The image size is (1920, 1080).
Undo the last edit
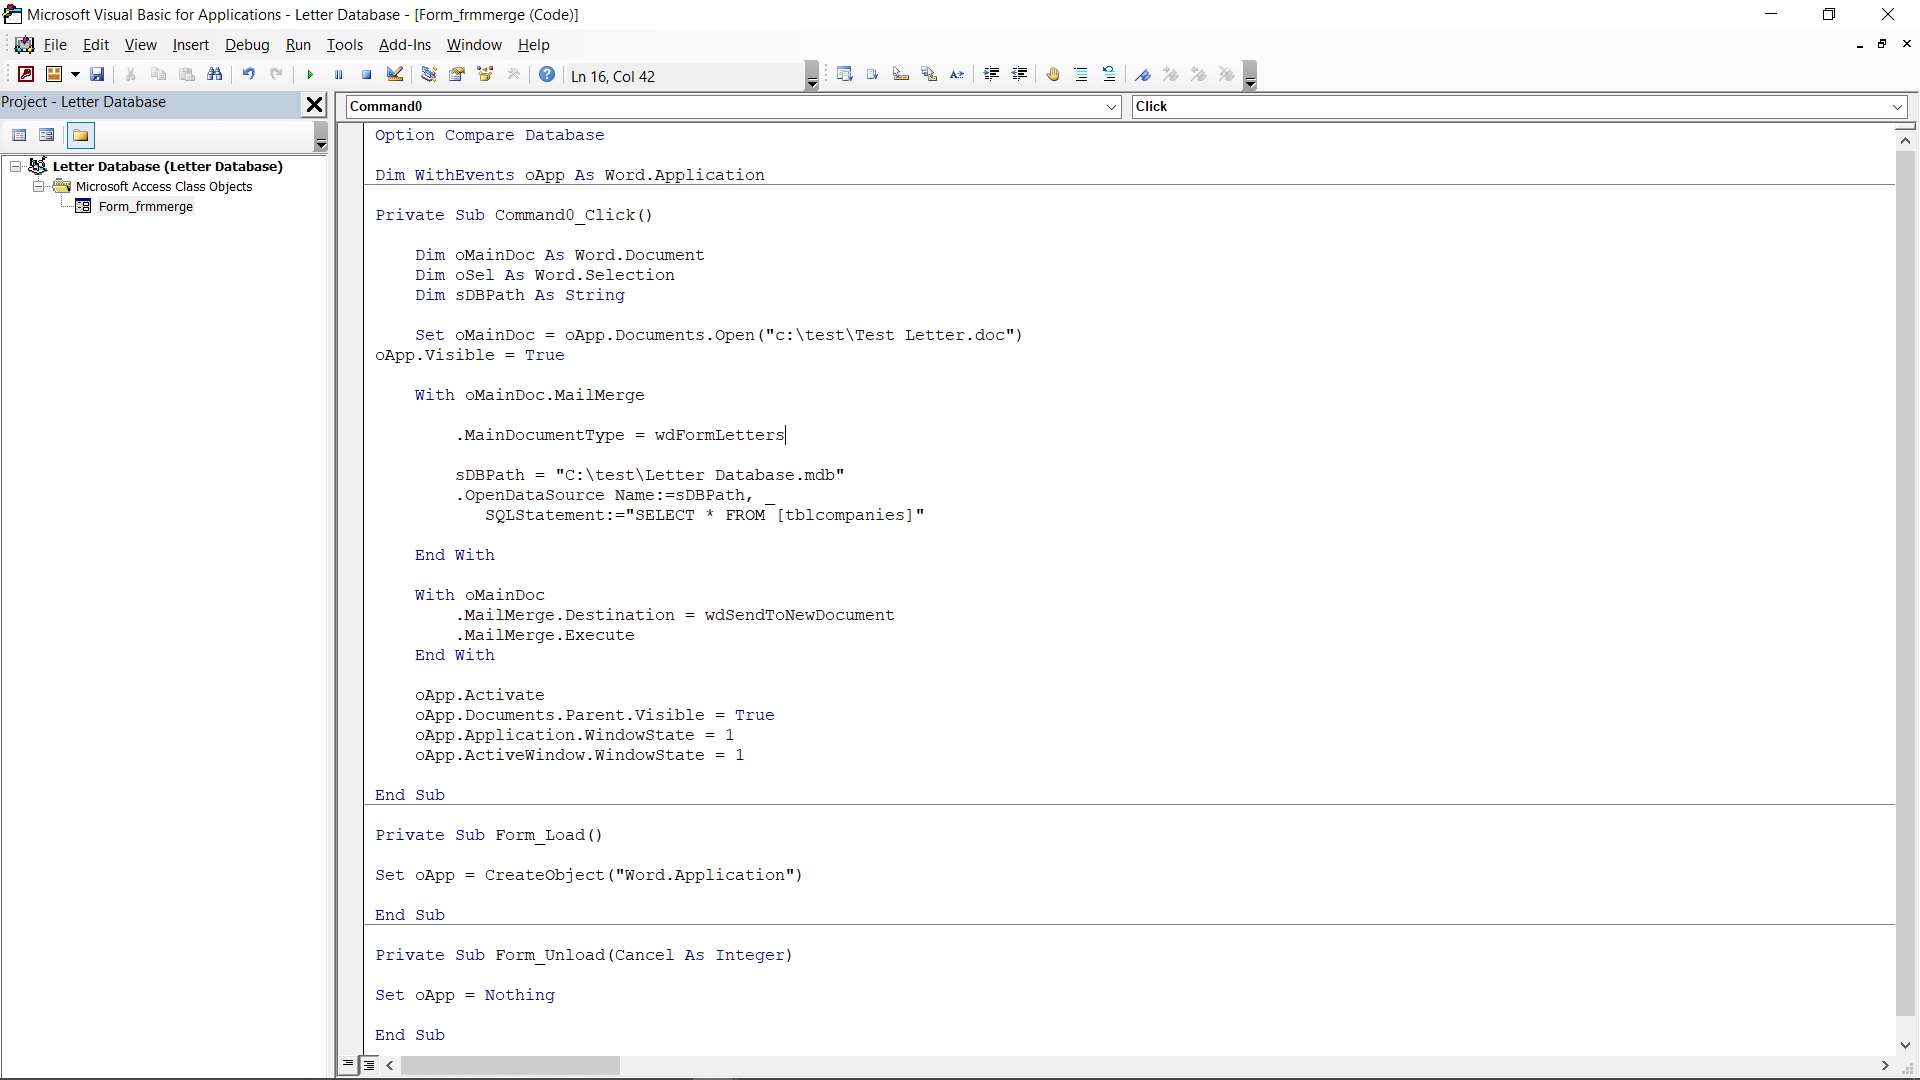[248, 75]
